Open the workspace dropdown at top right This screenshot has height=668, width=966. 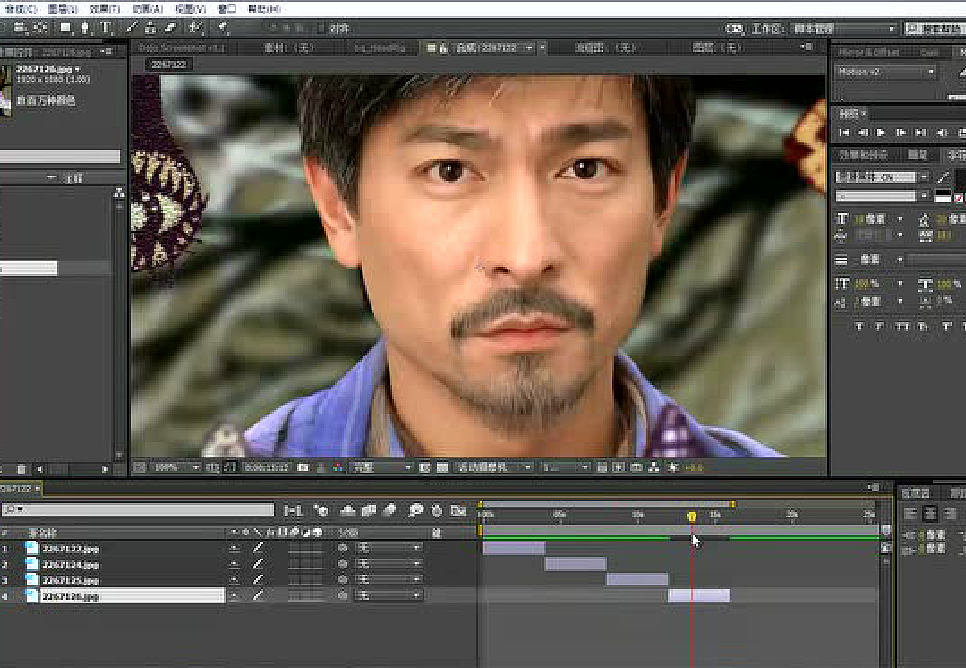843,28
